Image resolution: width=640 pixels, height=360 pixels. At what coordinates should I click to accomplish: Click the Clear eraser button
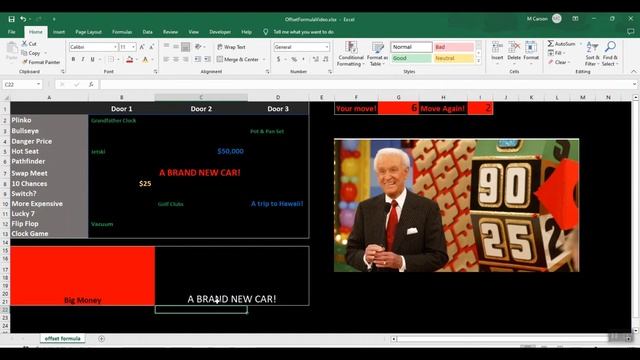click(558, 62)
